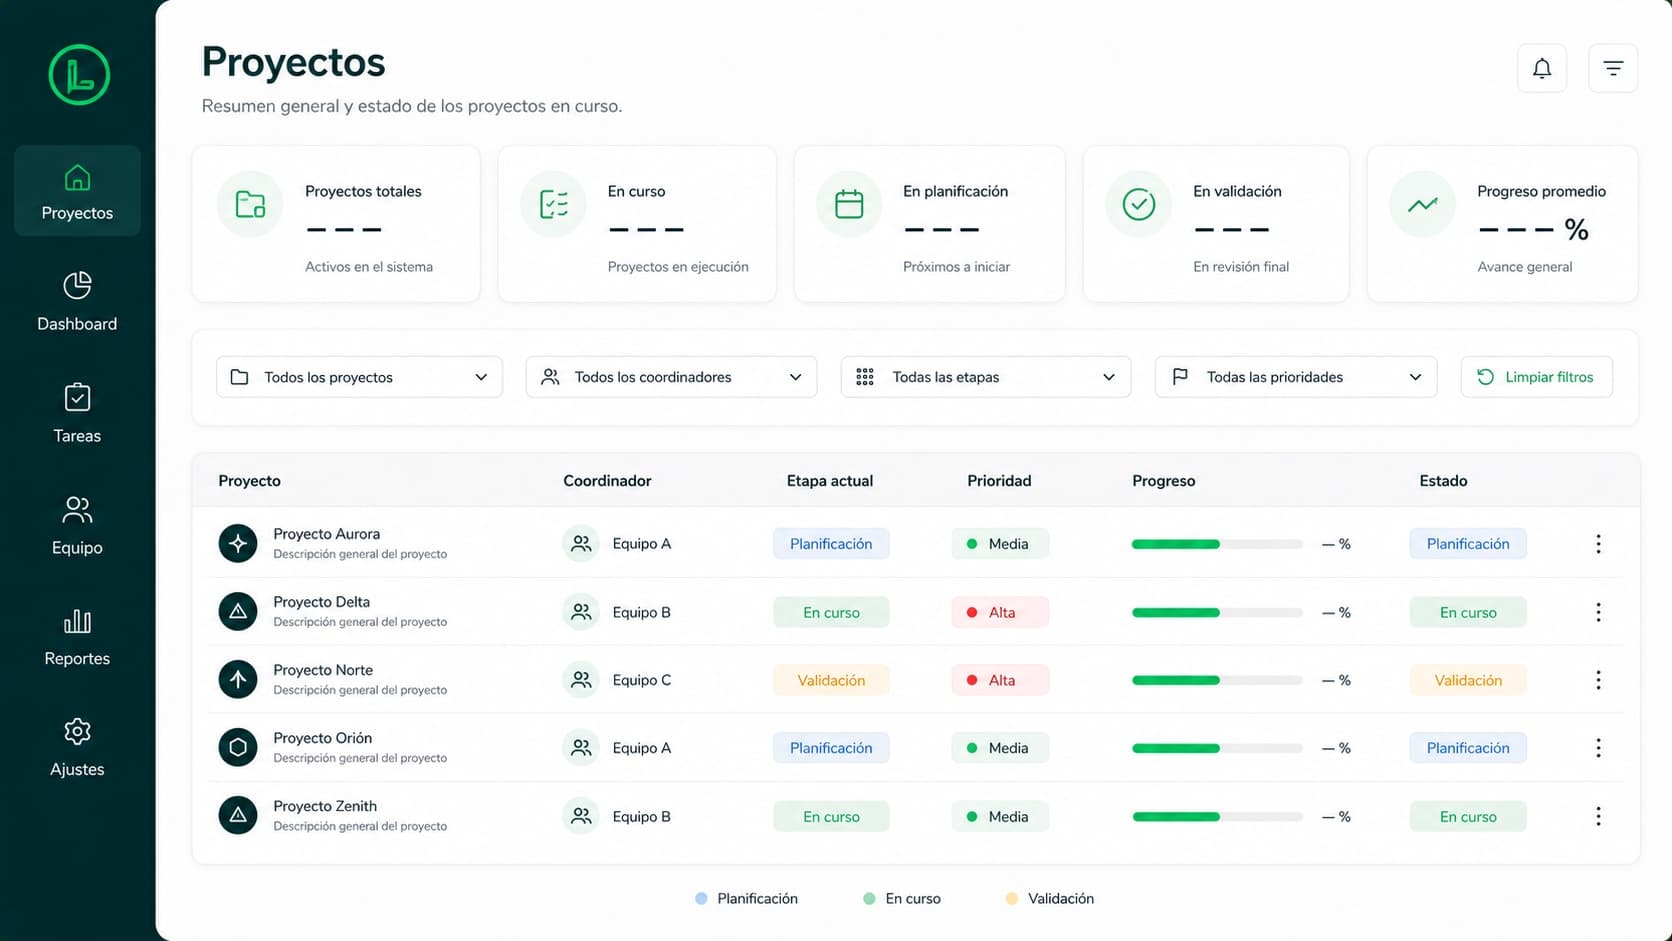Expand the Todos los proyectos dropdown

(359, 377)
